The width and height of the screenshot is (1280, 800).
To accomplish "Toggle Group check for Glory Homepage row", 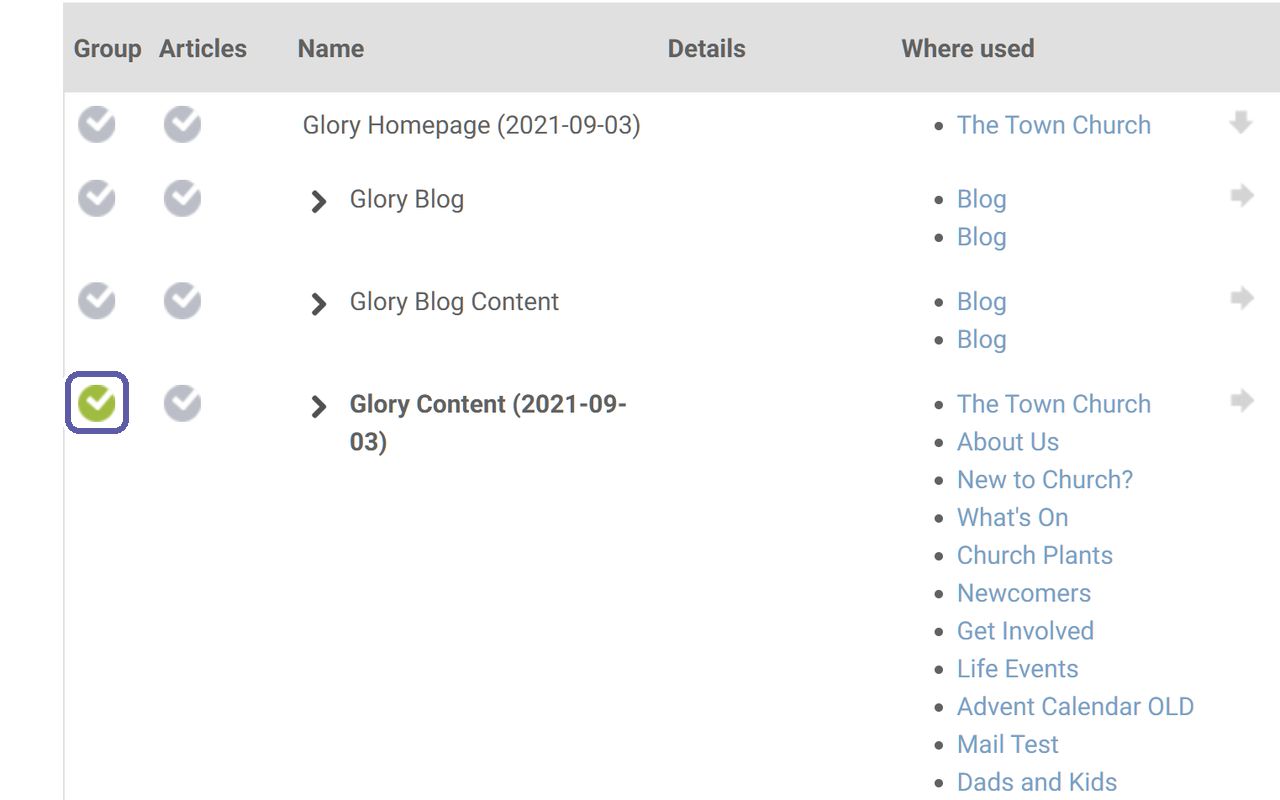I will tap(97, 125).
